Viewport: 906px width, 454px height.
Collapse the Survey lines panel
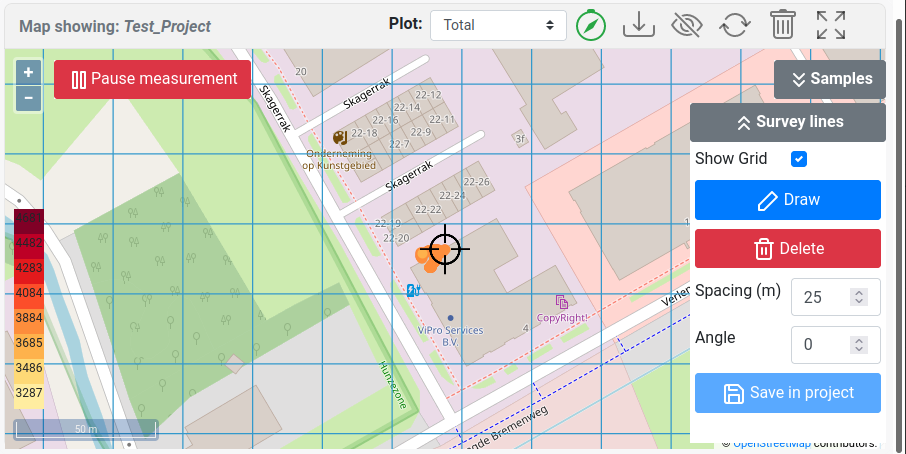tap(788, 122)
